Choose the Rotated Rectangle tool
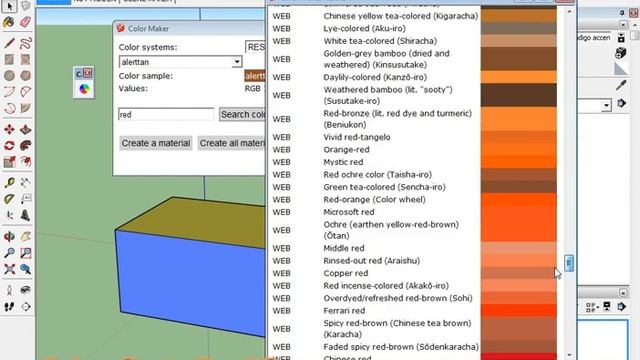 pyautogui.click(x=25, y=59)
